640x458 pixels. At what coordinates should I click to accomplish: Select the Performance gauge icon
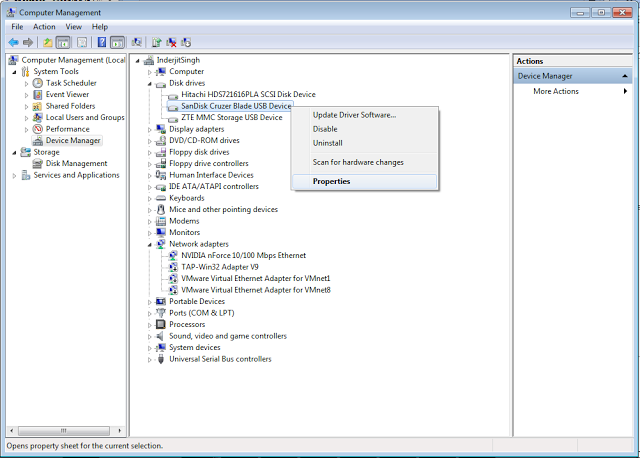click(38, 129)
